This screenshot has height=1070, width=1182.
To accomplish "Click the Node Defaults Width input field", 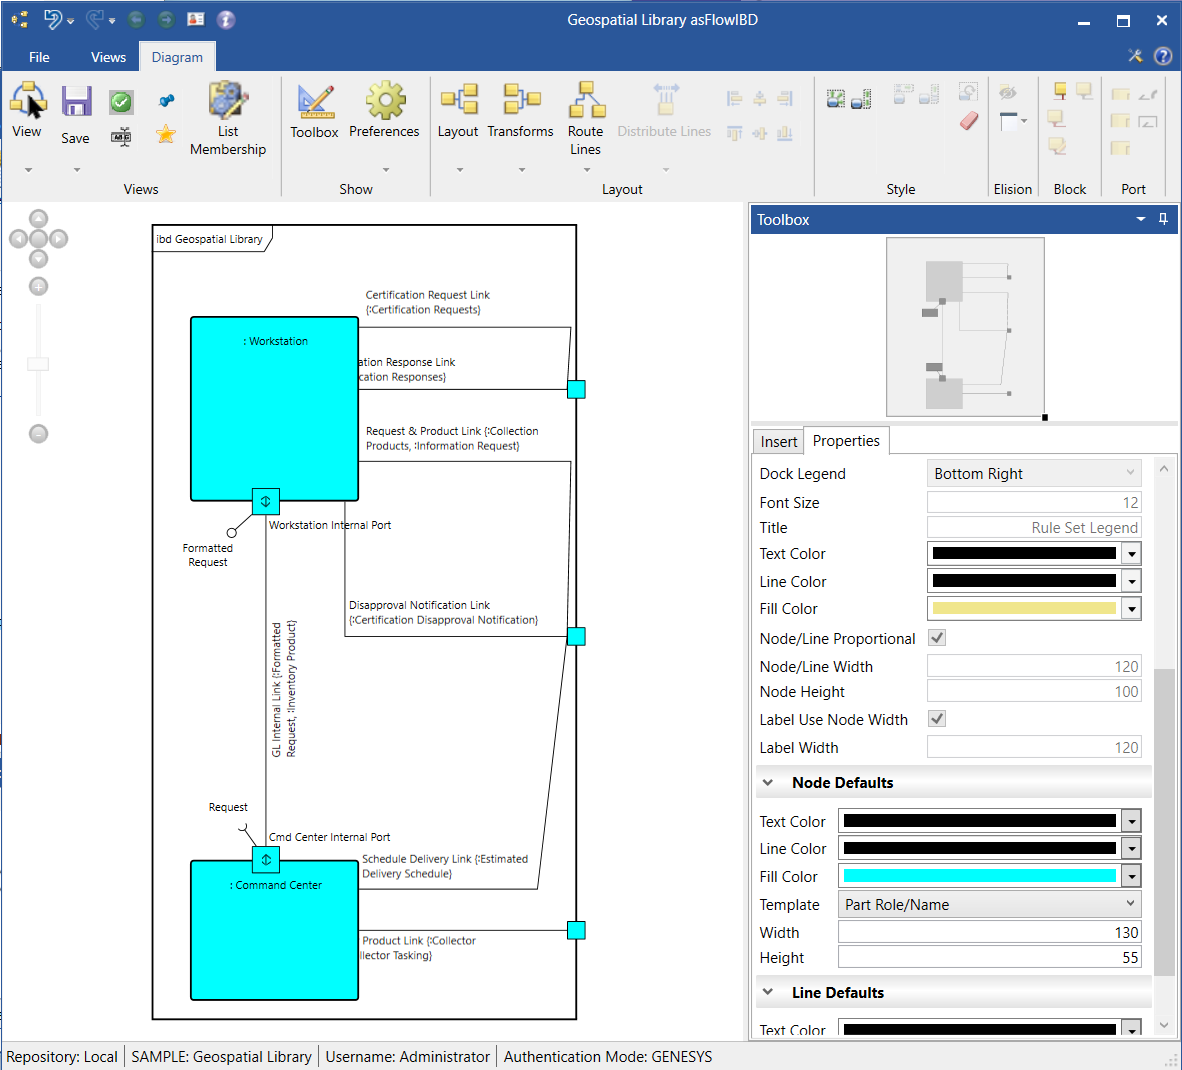I will 989,932.
